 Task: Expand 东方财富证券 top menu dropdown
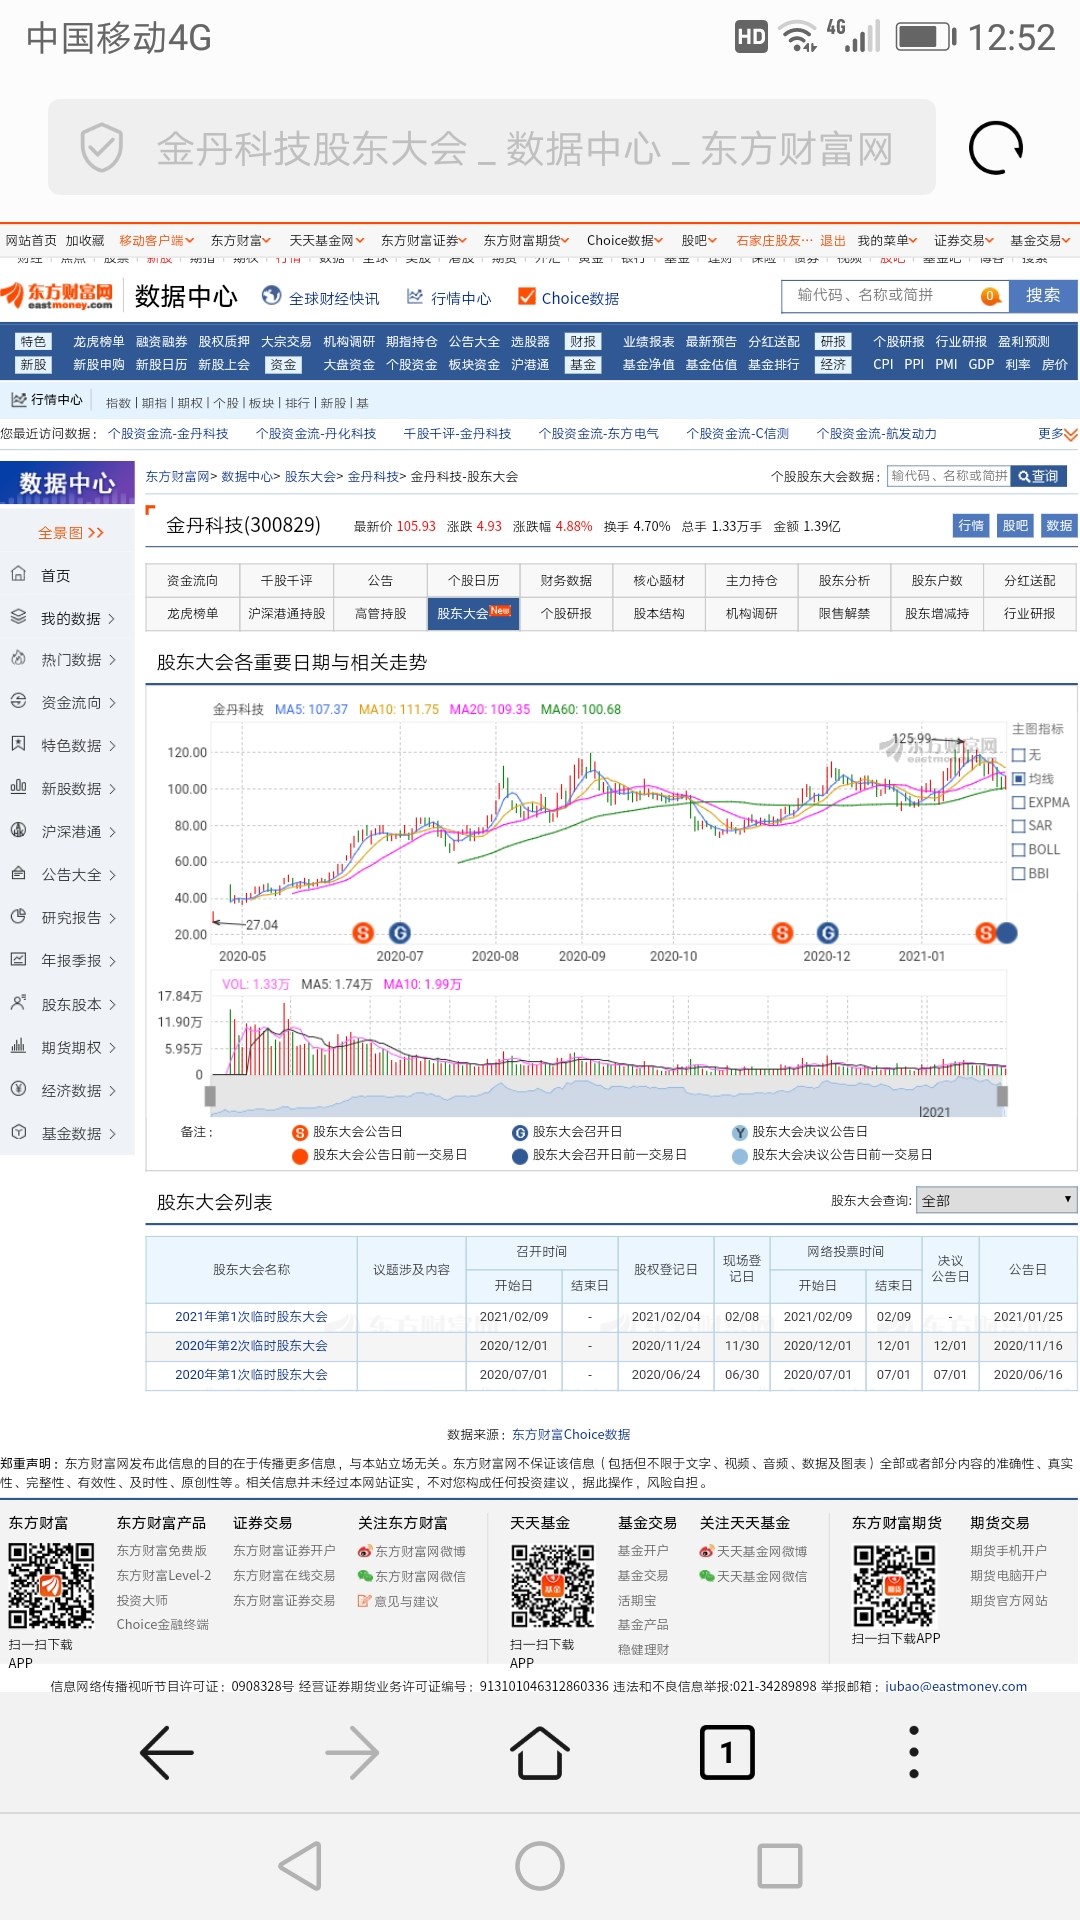click(424, 240)
